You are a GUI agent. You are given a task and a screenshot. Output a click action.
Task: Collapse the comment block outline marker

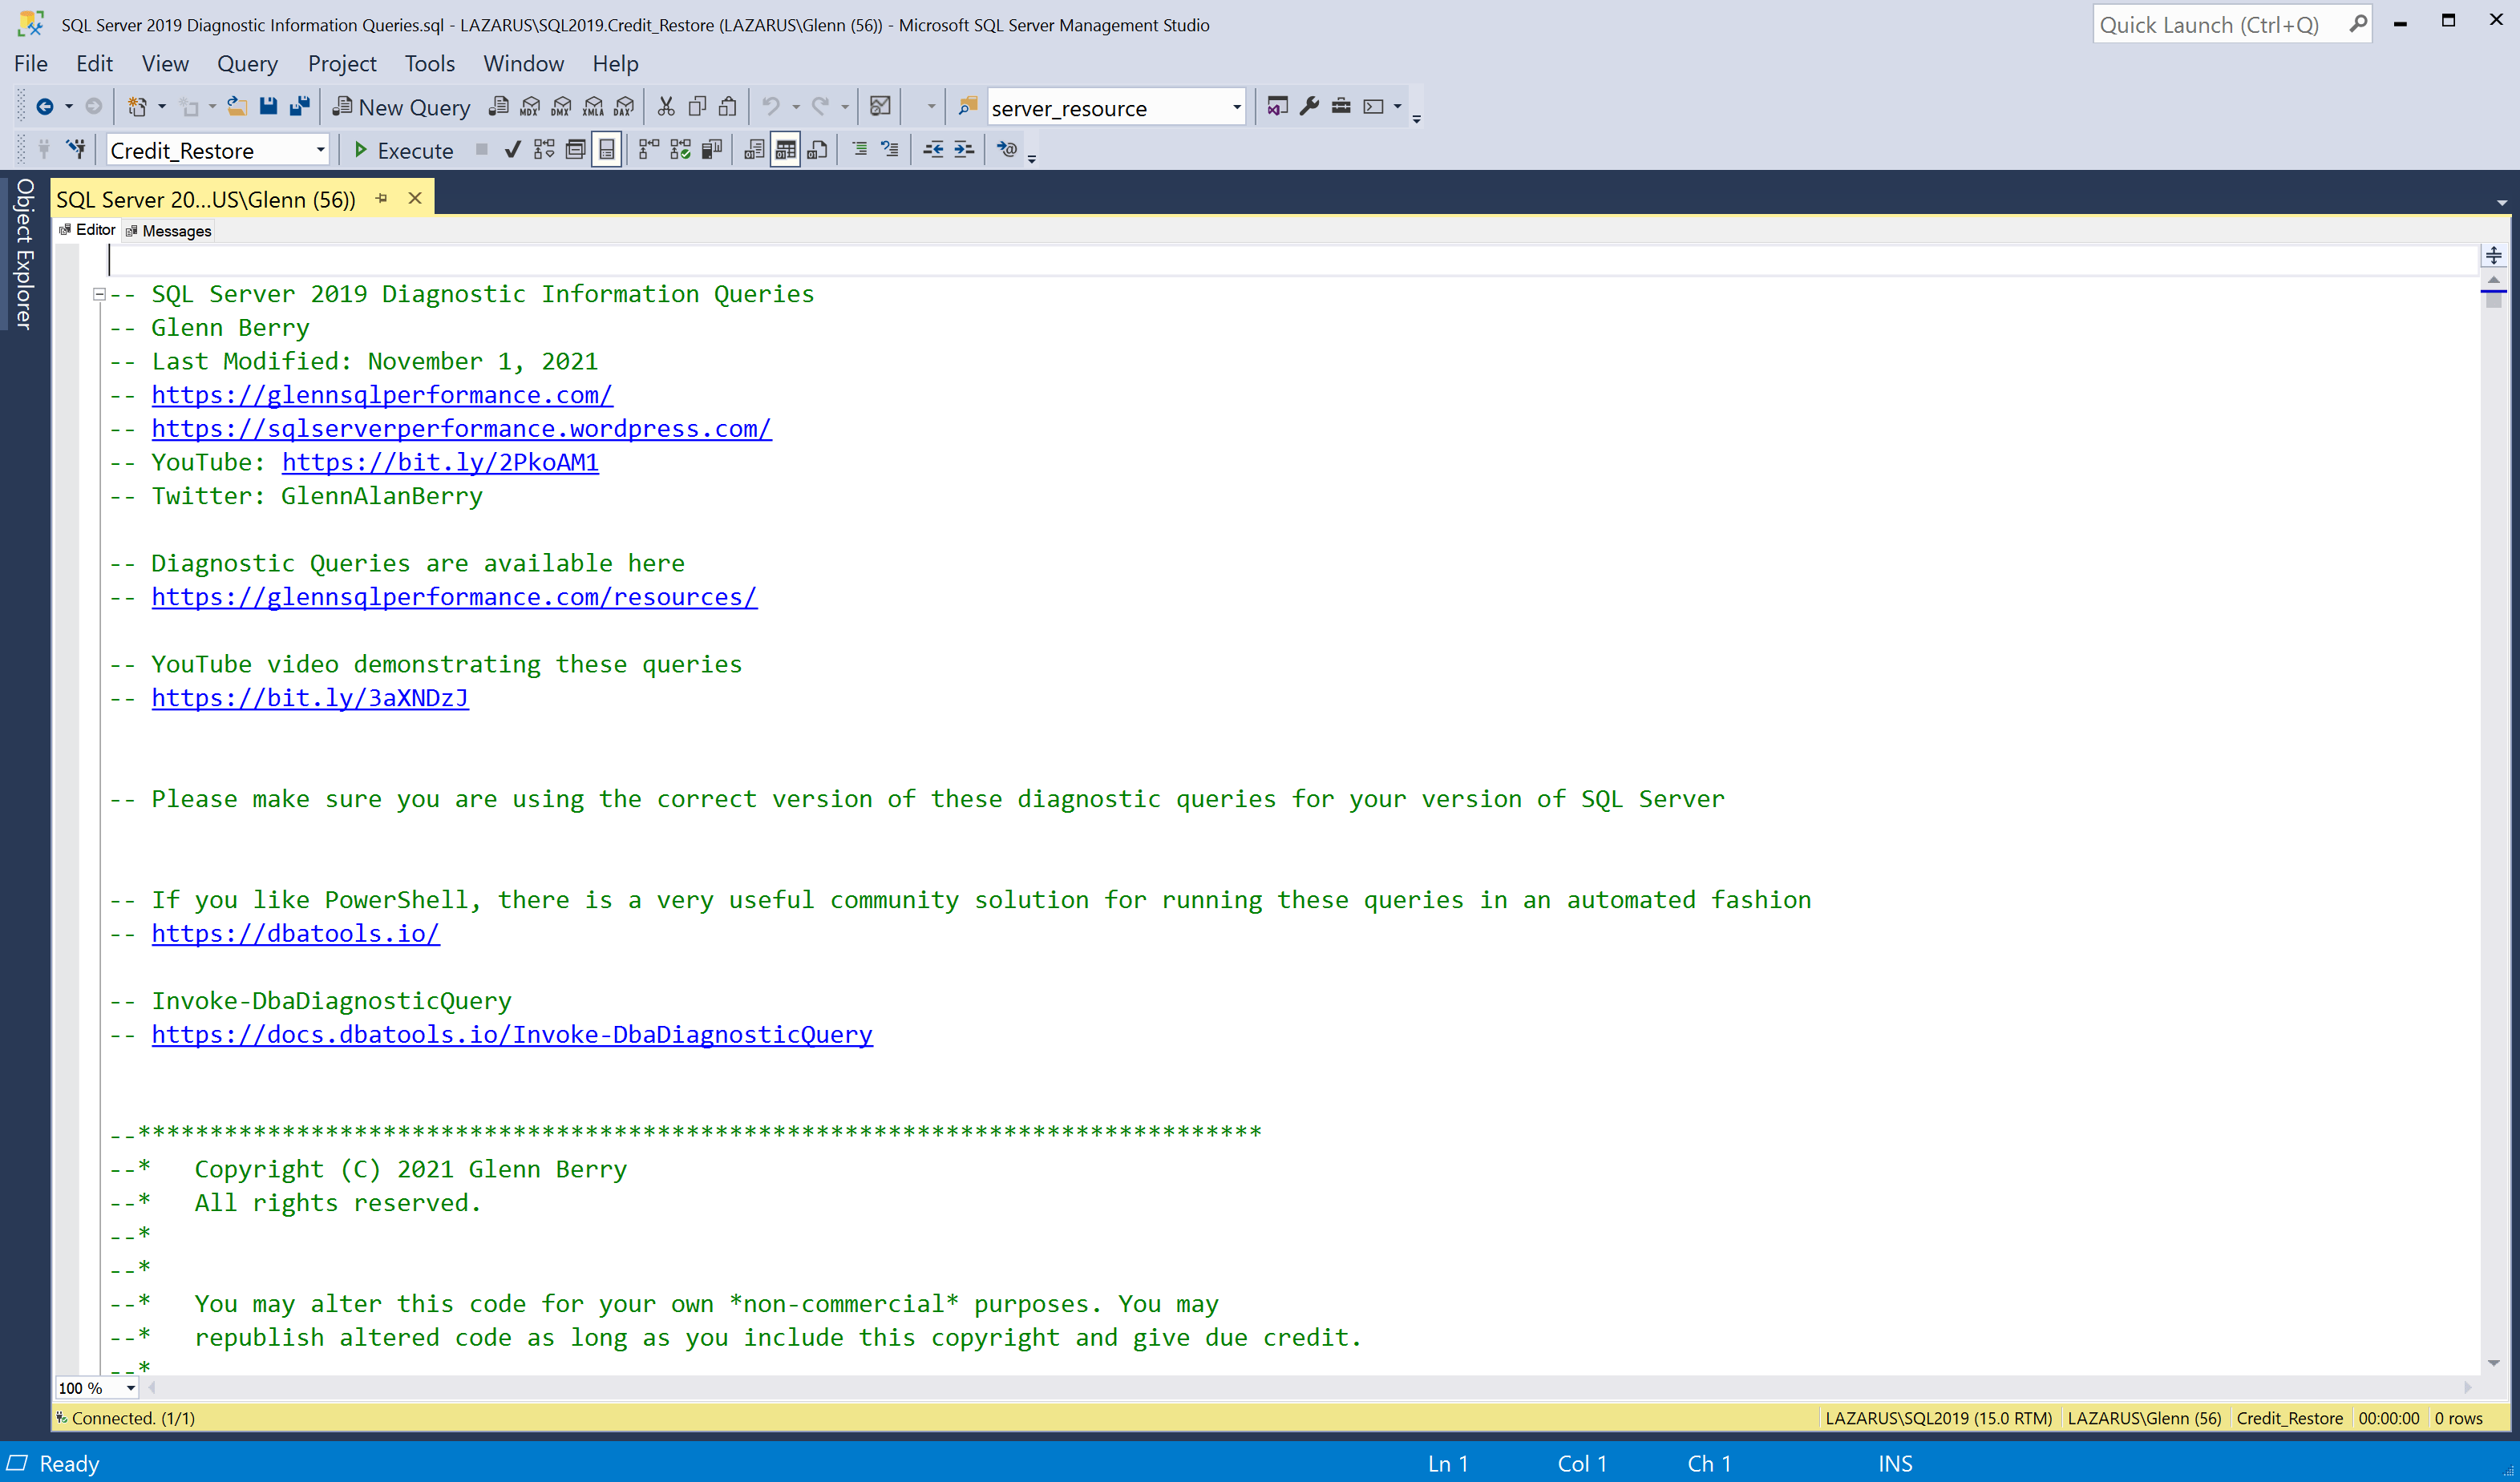99,294
